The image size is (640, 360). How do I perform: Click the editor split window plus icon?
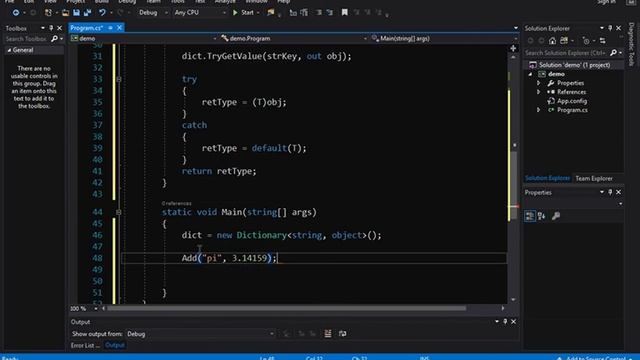513,49
